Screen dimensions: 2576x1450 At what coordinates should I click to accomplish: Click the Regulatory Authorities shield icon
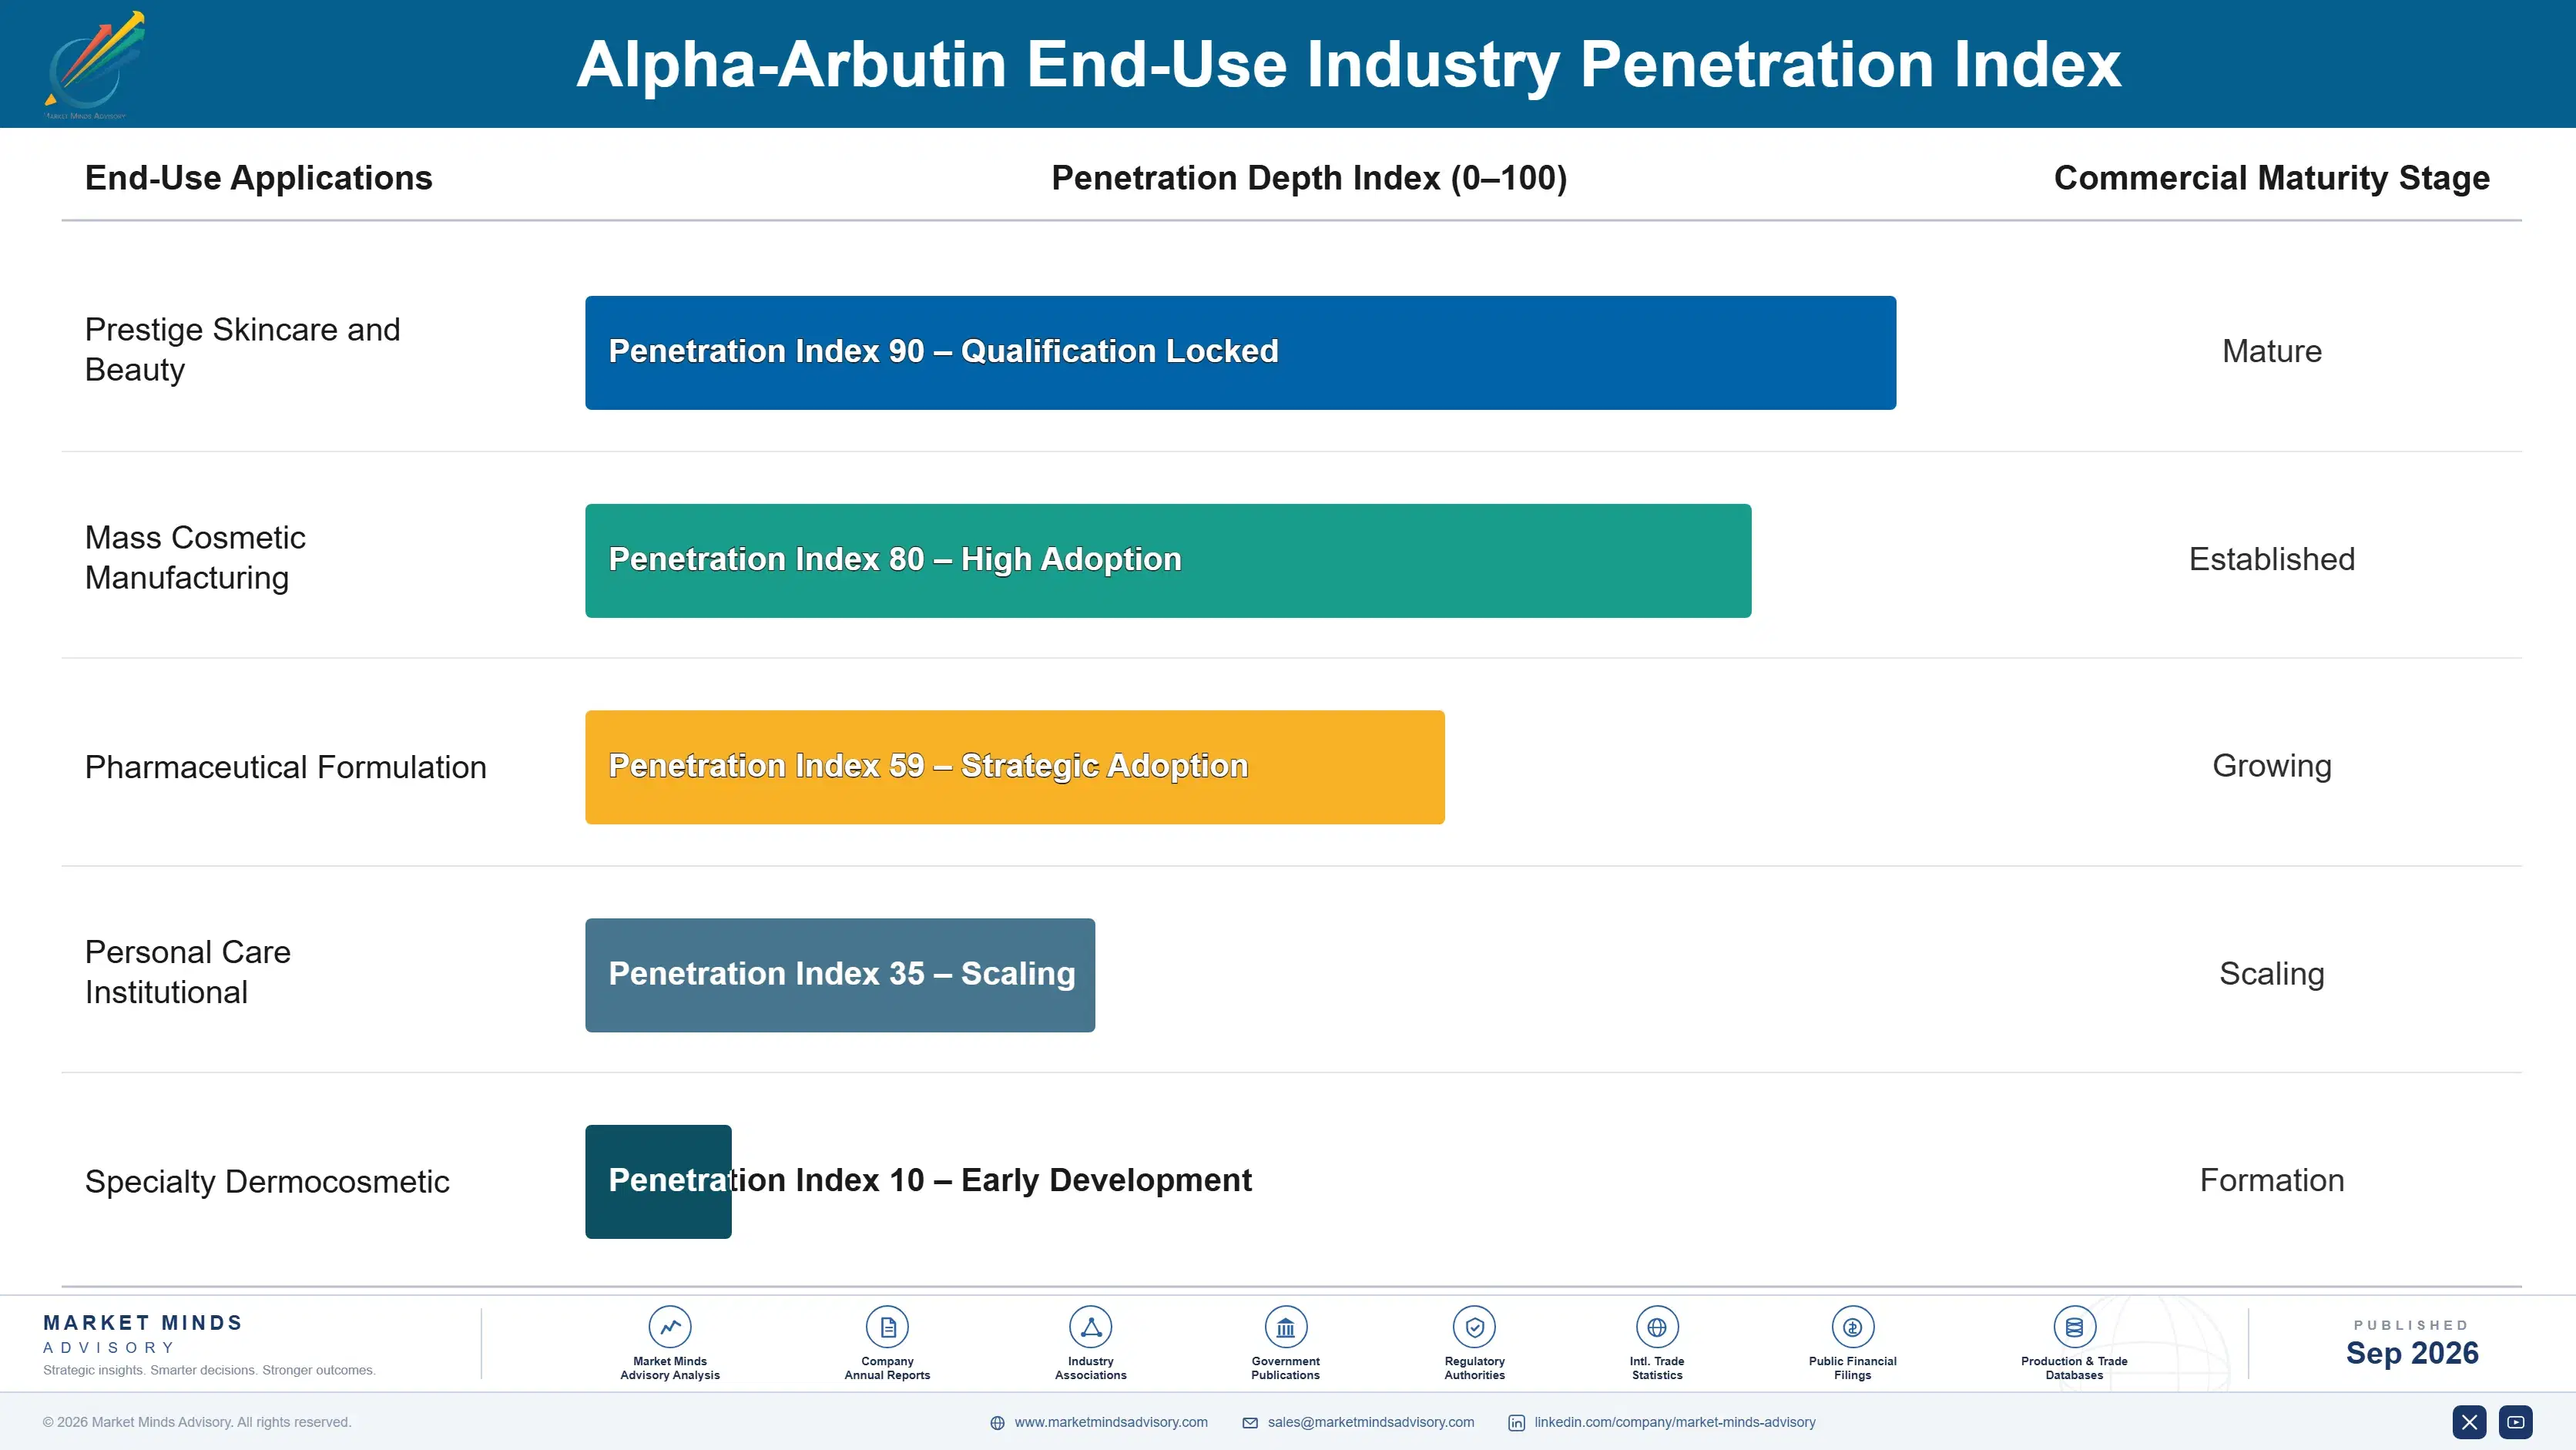point(1474,1327)
